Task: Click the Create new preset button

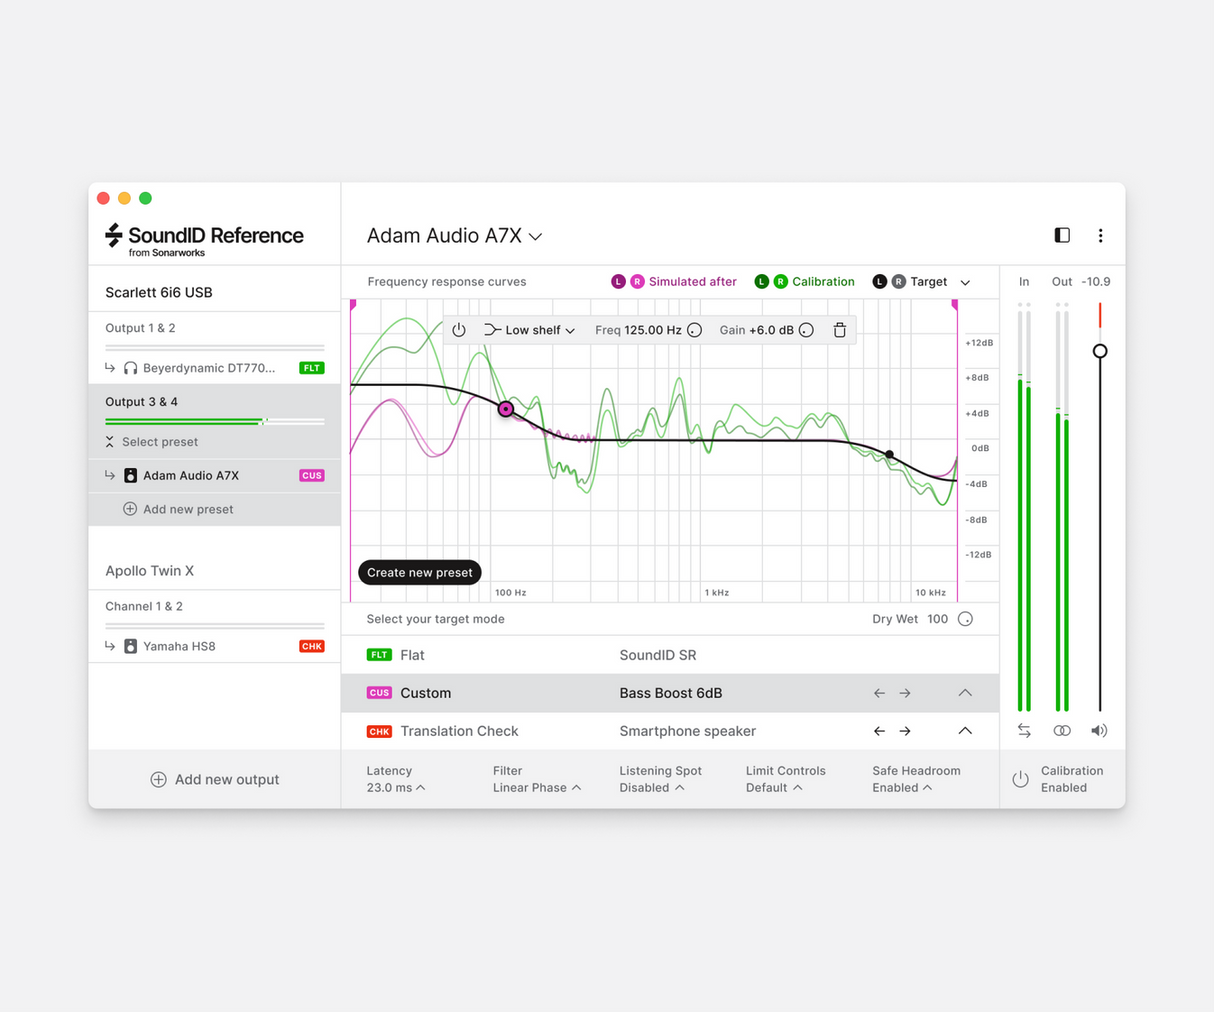Action: 420,572
